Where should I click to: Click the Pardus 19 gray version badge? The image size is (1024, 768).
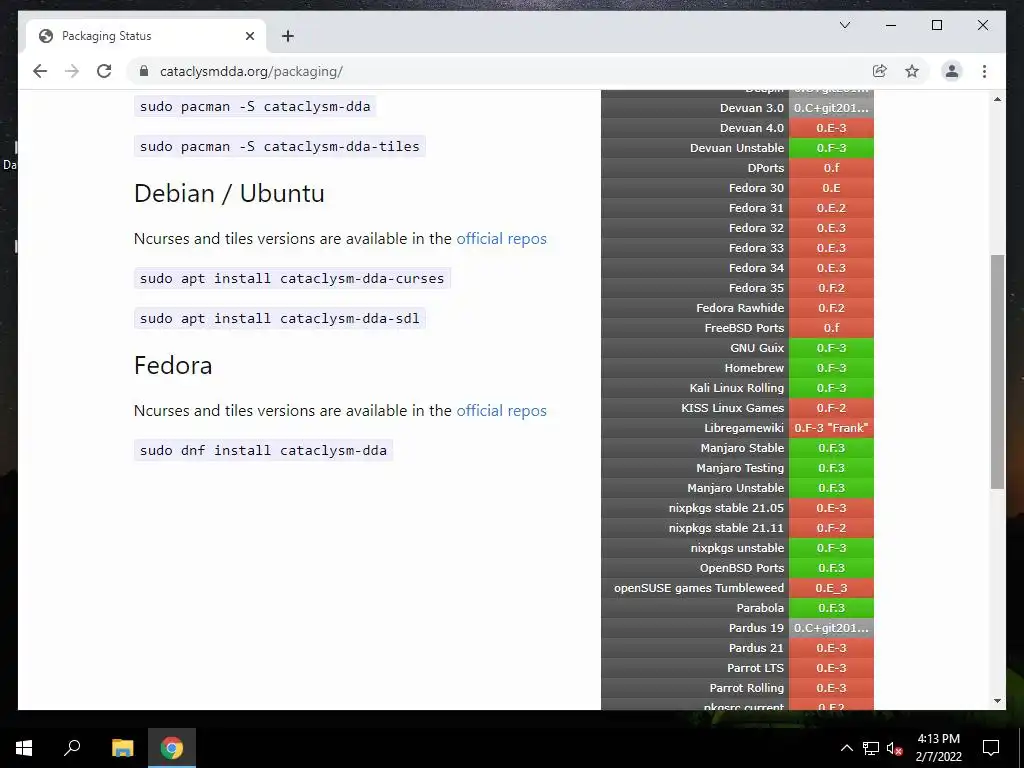[x=831, y=628]
